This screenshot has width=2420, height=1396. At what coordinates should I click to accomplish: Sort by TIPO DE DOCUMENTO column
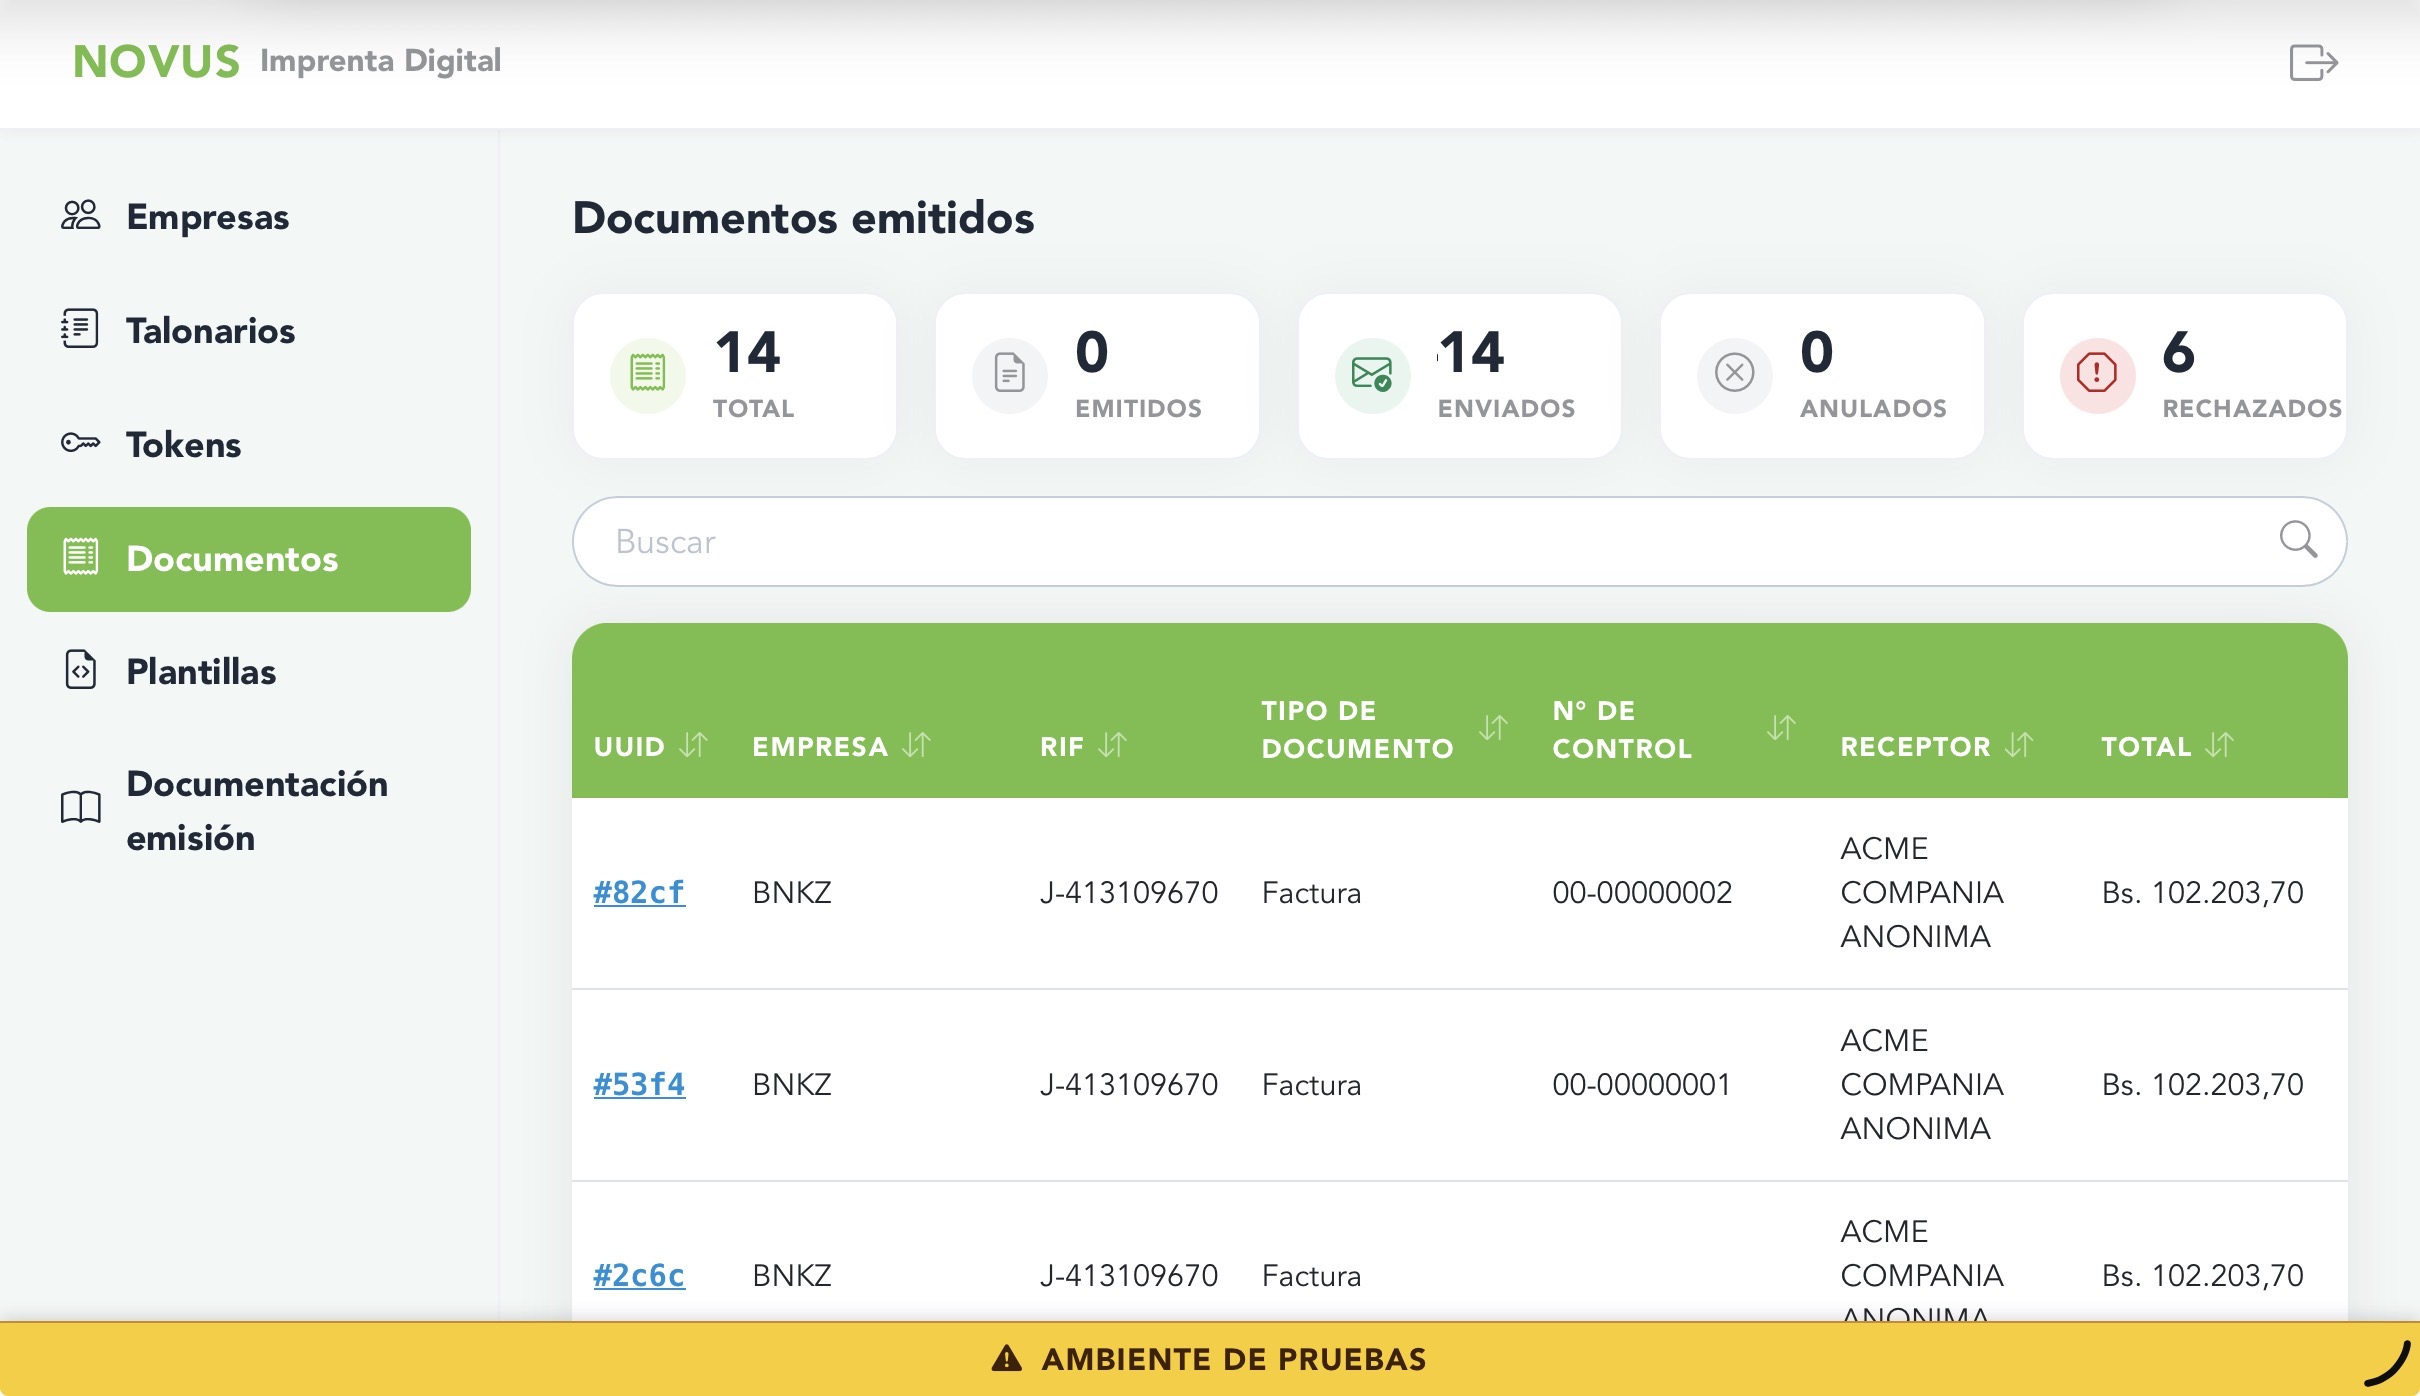[x=1493, y=728]
